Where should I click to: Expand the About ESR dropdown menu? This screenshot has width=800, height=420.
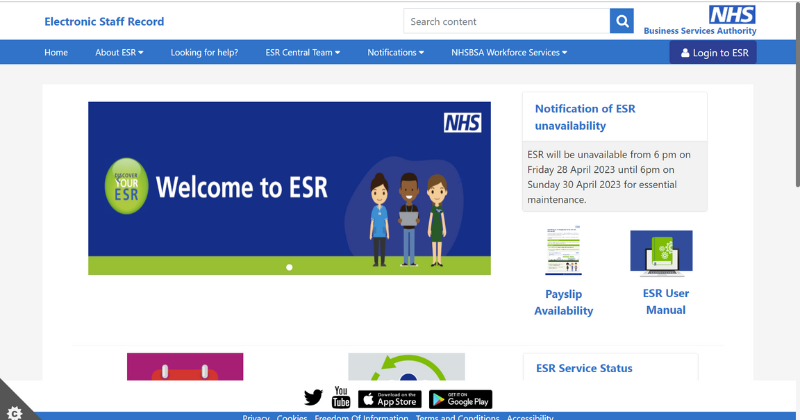pos(119,52)
